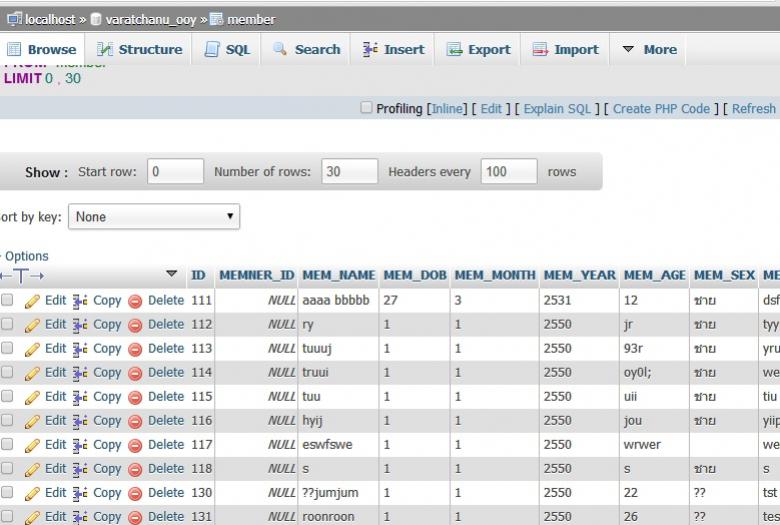780x525 pixels.
Task: Open the More tab dropdown menu
Action: (x=649, y=49)
